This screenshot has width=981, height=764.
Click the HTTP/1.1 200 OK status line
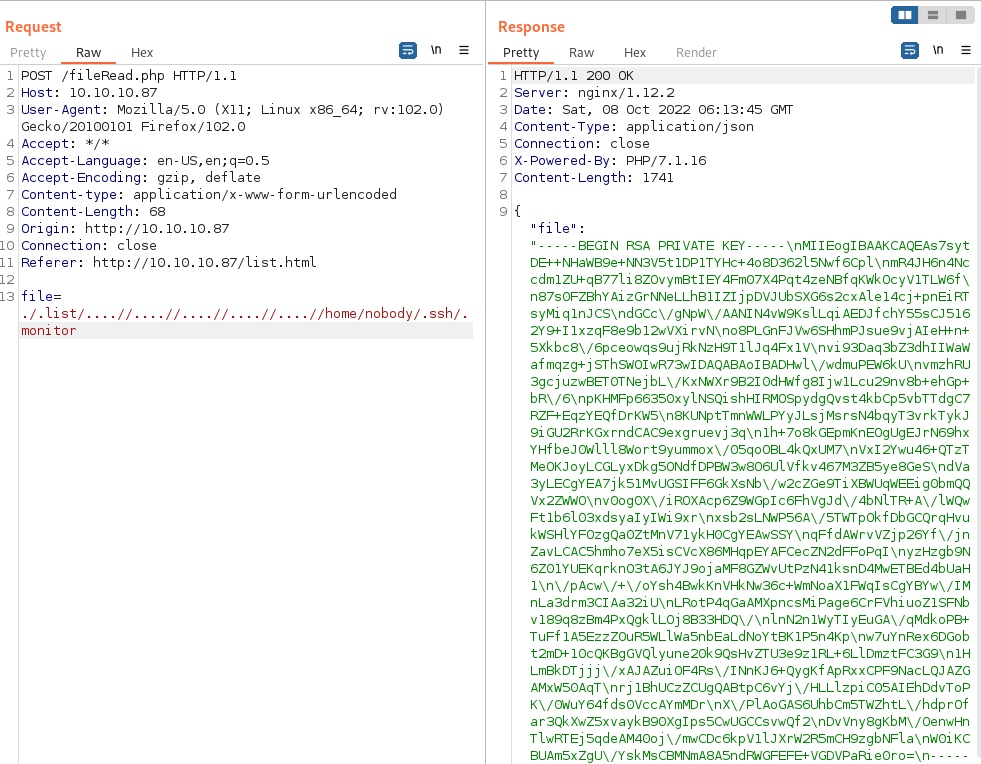click(574, 76)
